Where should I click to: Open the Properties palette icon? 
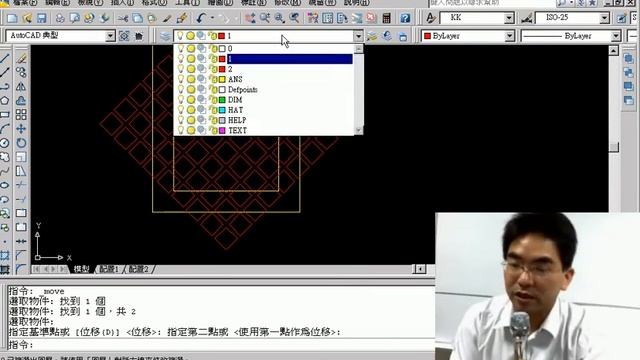(x=313, y=18)
